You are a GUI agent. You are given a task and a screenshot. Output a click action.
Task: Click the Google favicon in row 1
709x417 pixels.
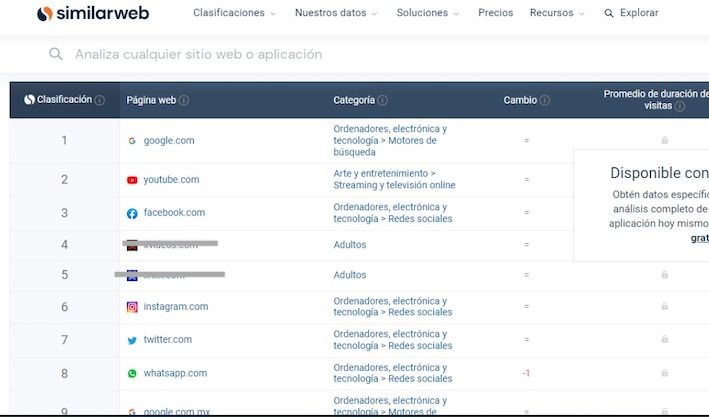pos(132,141)
